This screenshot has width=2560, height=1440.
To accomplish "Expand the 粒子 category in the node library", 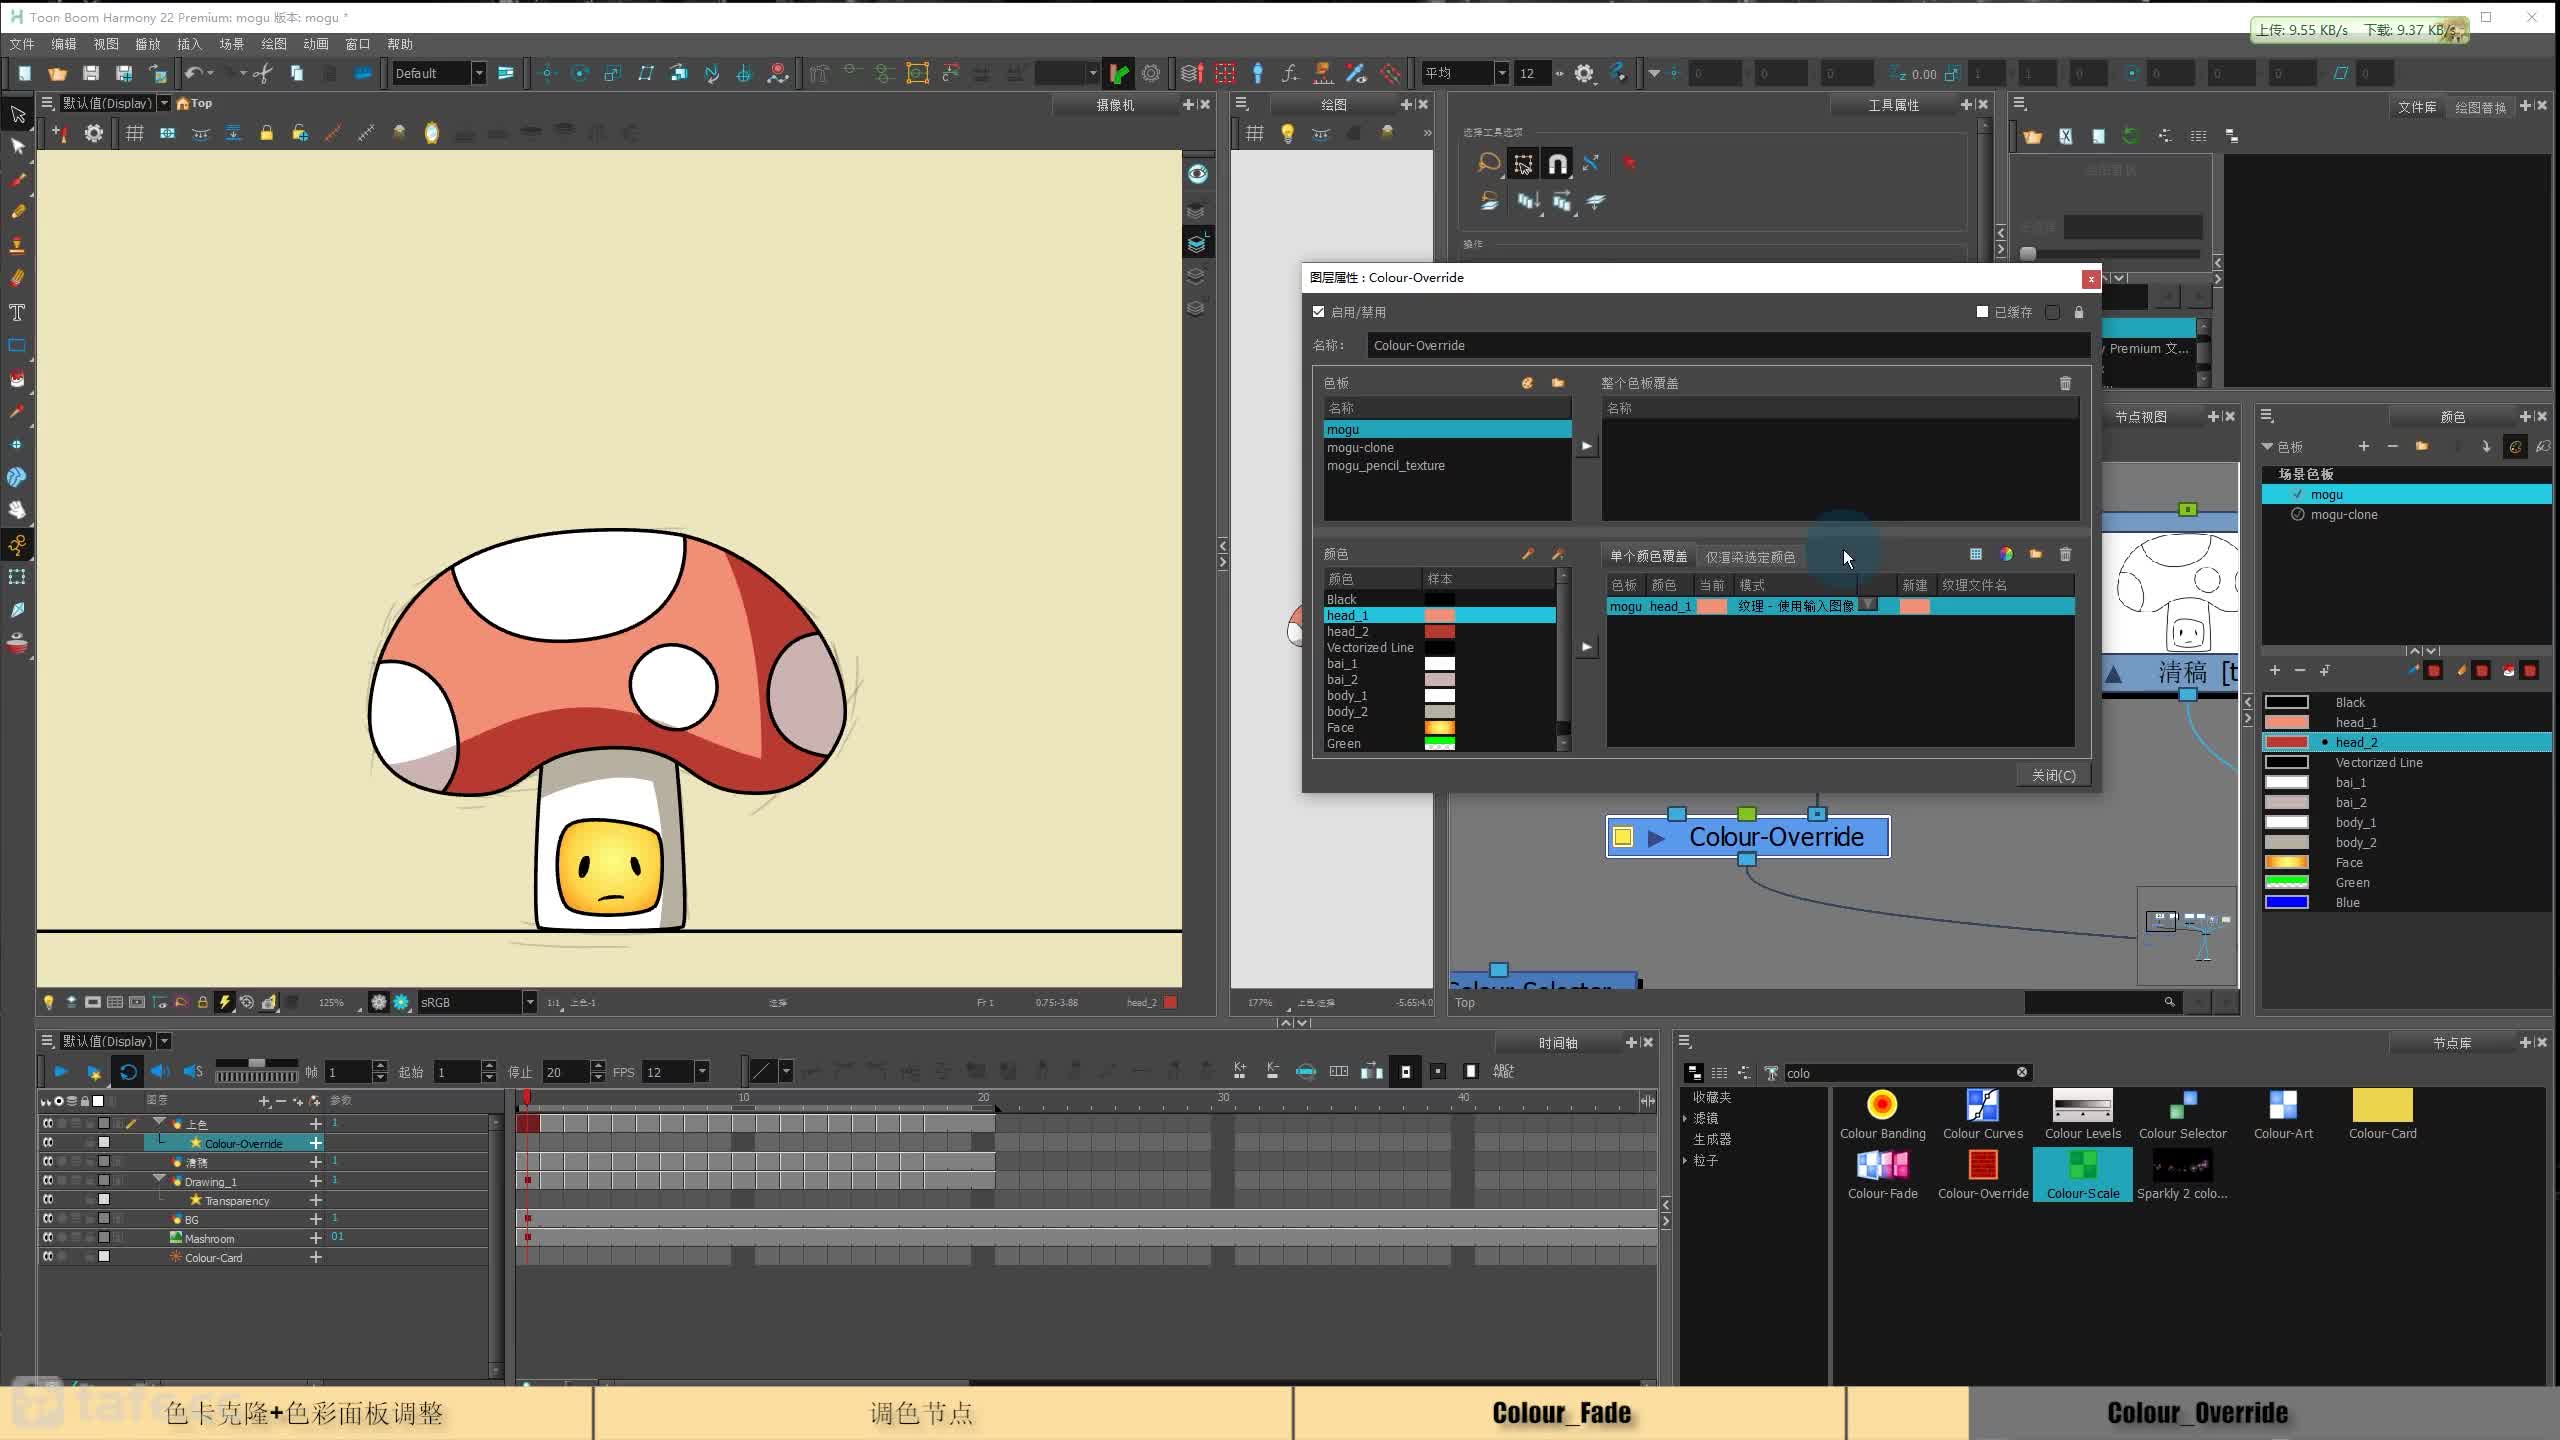I will 1686,1160.
